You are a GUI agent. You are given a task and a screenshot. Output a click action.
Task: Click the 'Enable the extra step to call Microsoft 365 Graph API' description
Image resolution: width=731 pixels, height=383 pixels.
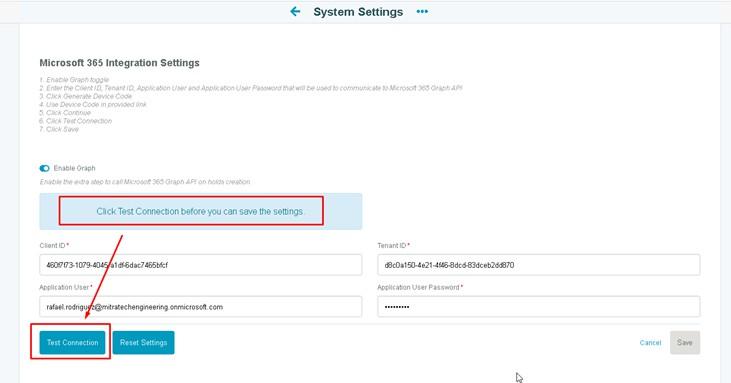tap(145, 182)
